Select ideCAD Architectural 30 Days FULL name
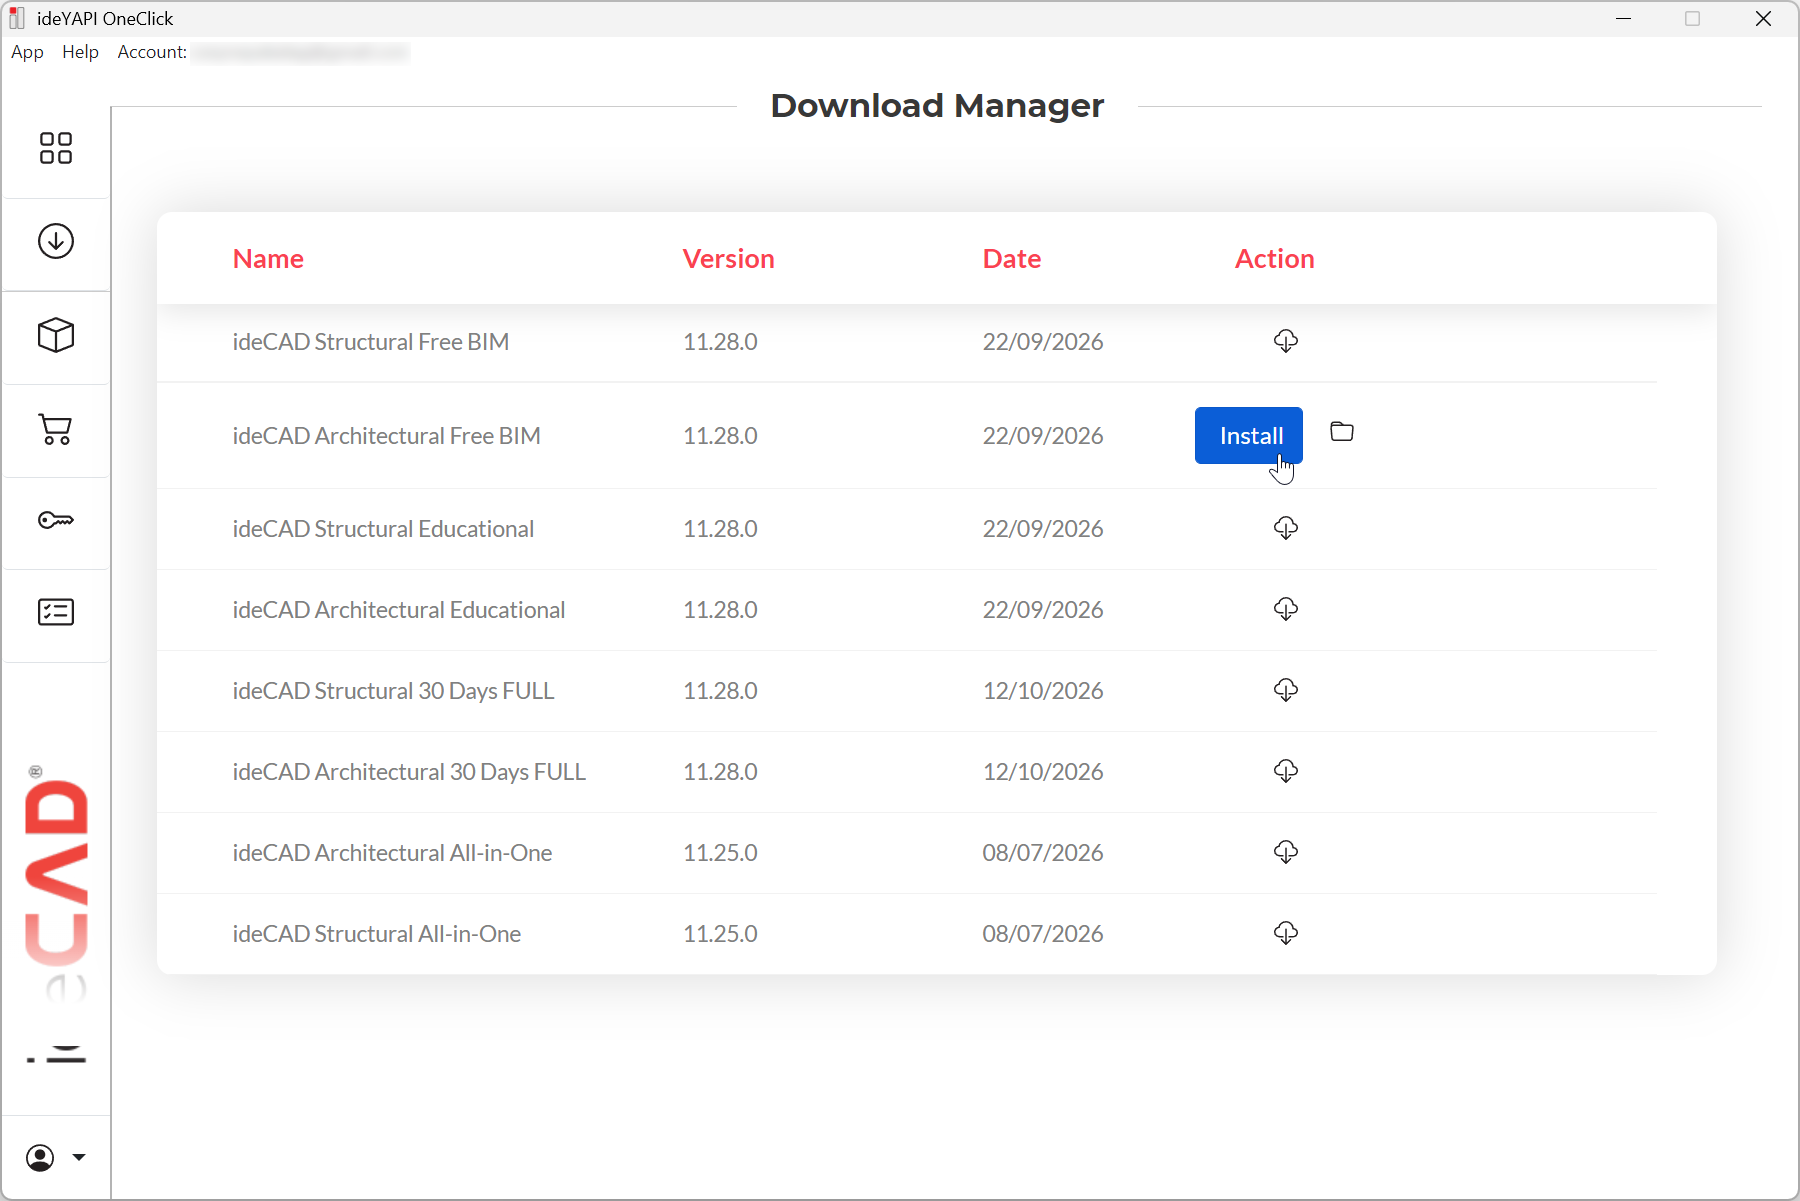 pyautogui.click(x=409, y=772)
